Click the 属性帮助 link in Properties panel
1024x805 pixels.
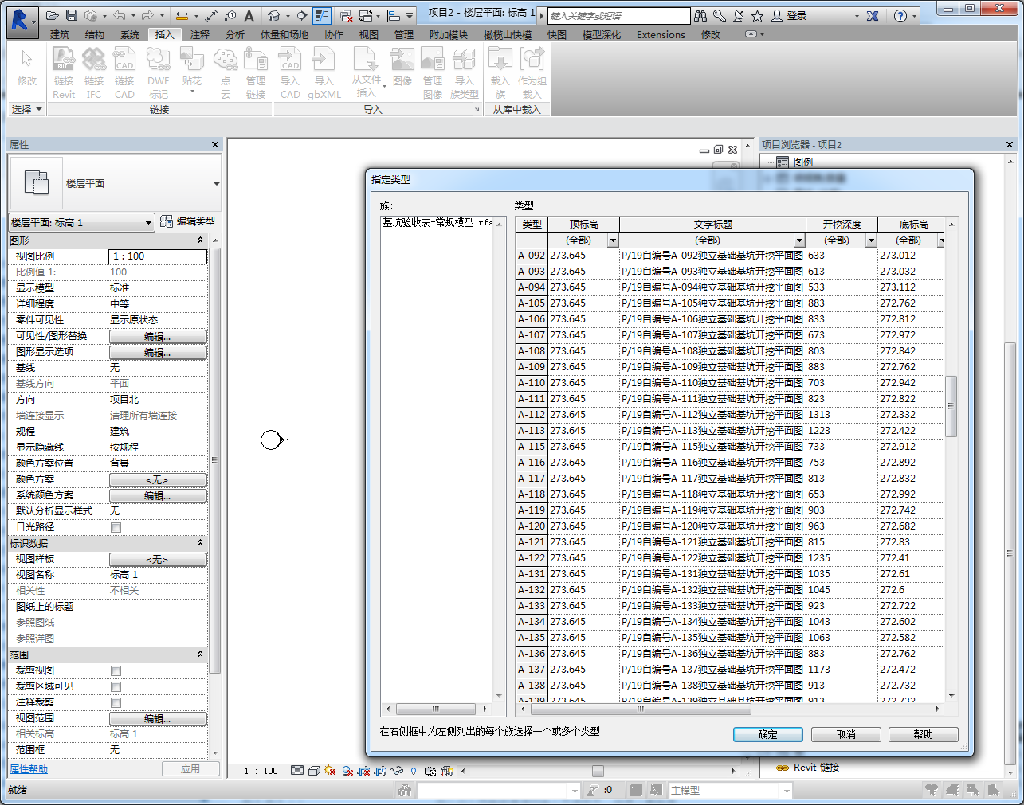click(x=29, y=768)
